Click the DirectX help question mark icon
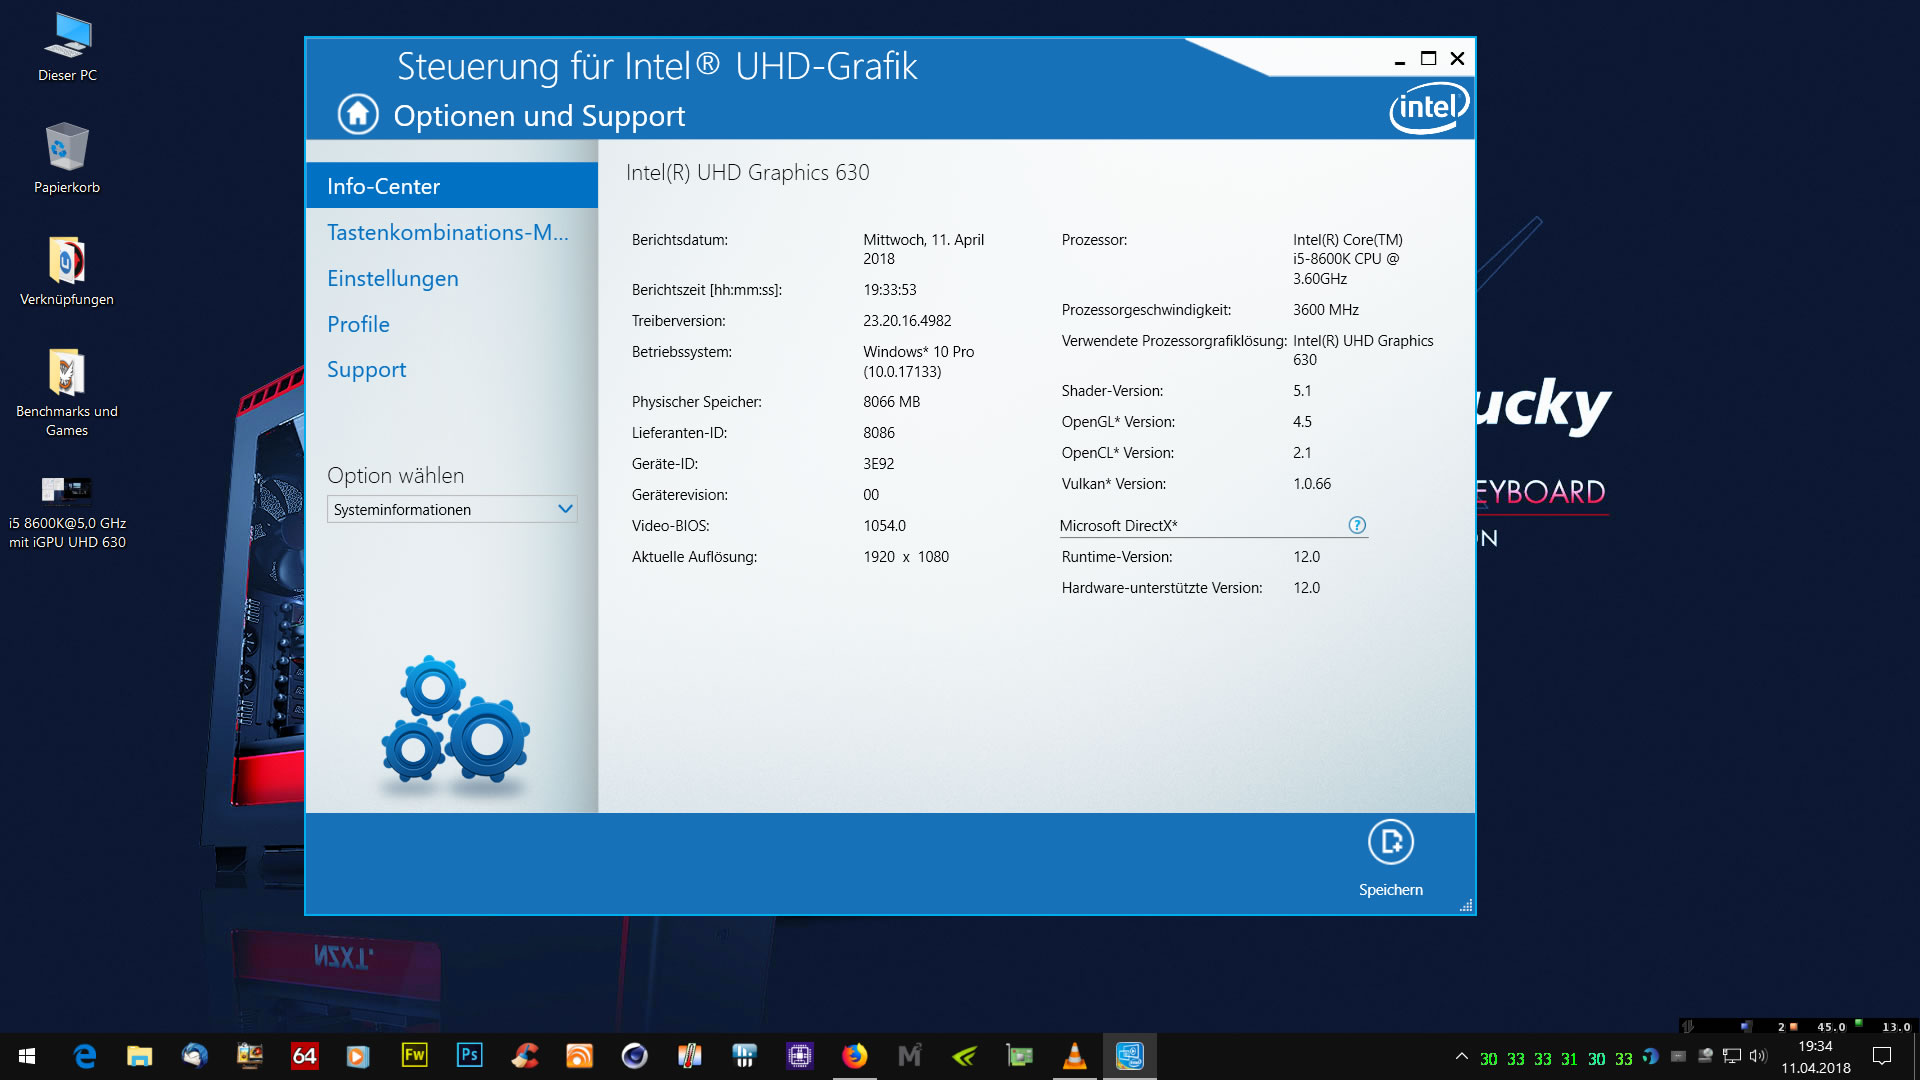 point(1357,525)
